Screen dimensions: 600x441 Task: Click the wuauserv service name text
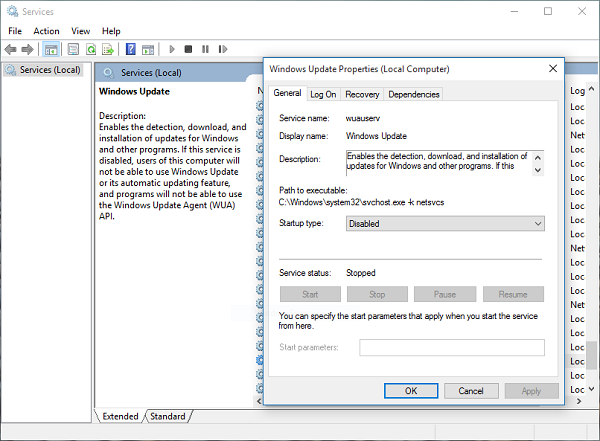pyautogui.click(x=363, y=118)
